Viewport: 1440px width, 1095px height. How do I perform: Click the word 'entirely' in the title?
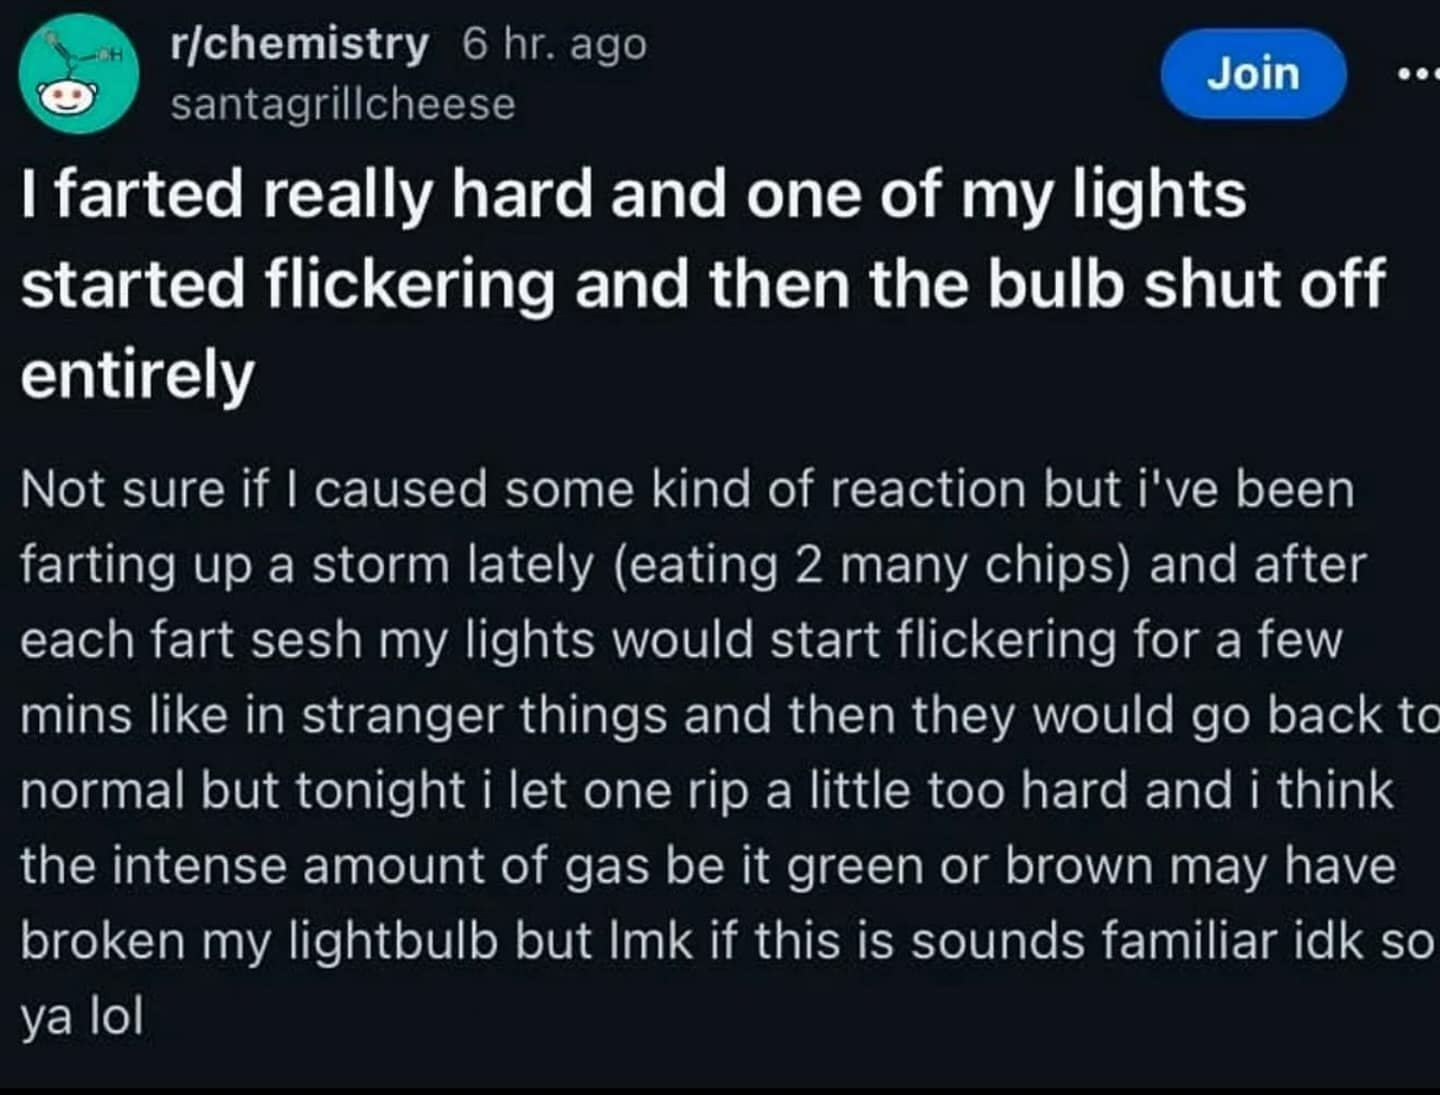137,375
